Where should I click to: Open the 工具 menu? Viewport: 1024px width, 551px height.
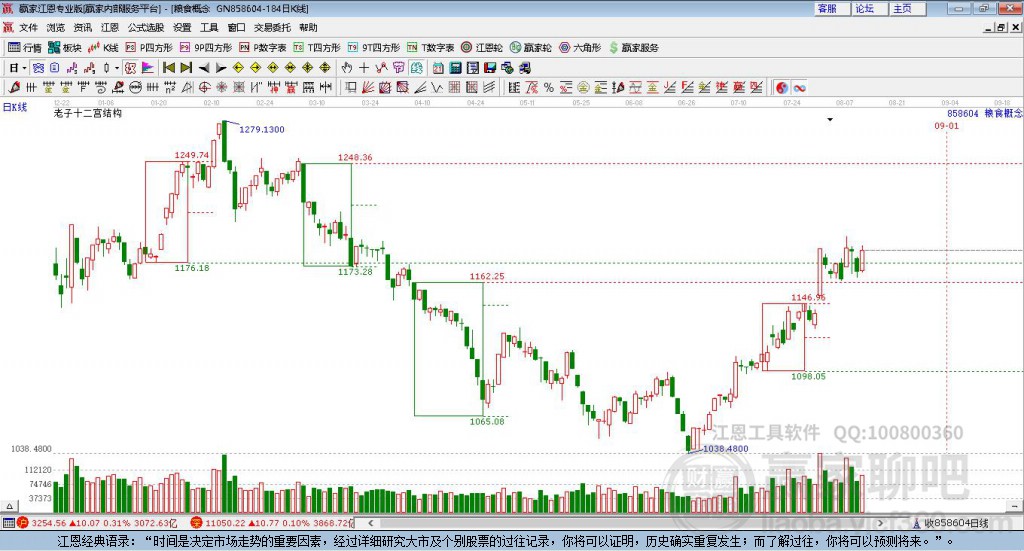click(209, 27)
